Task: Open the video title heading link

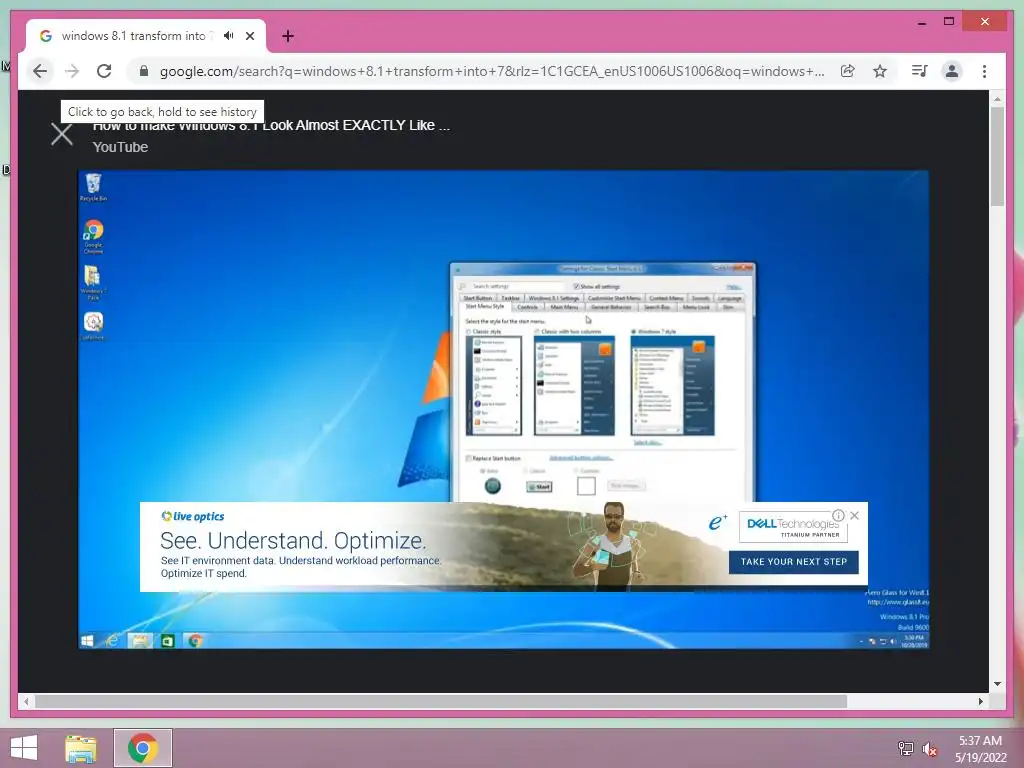Action: tap(271, 125)
